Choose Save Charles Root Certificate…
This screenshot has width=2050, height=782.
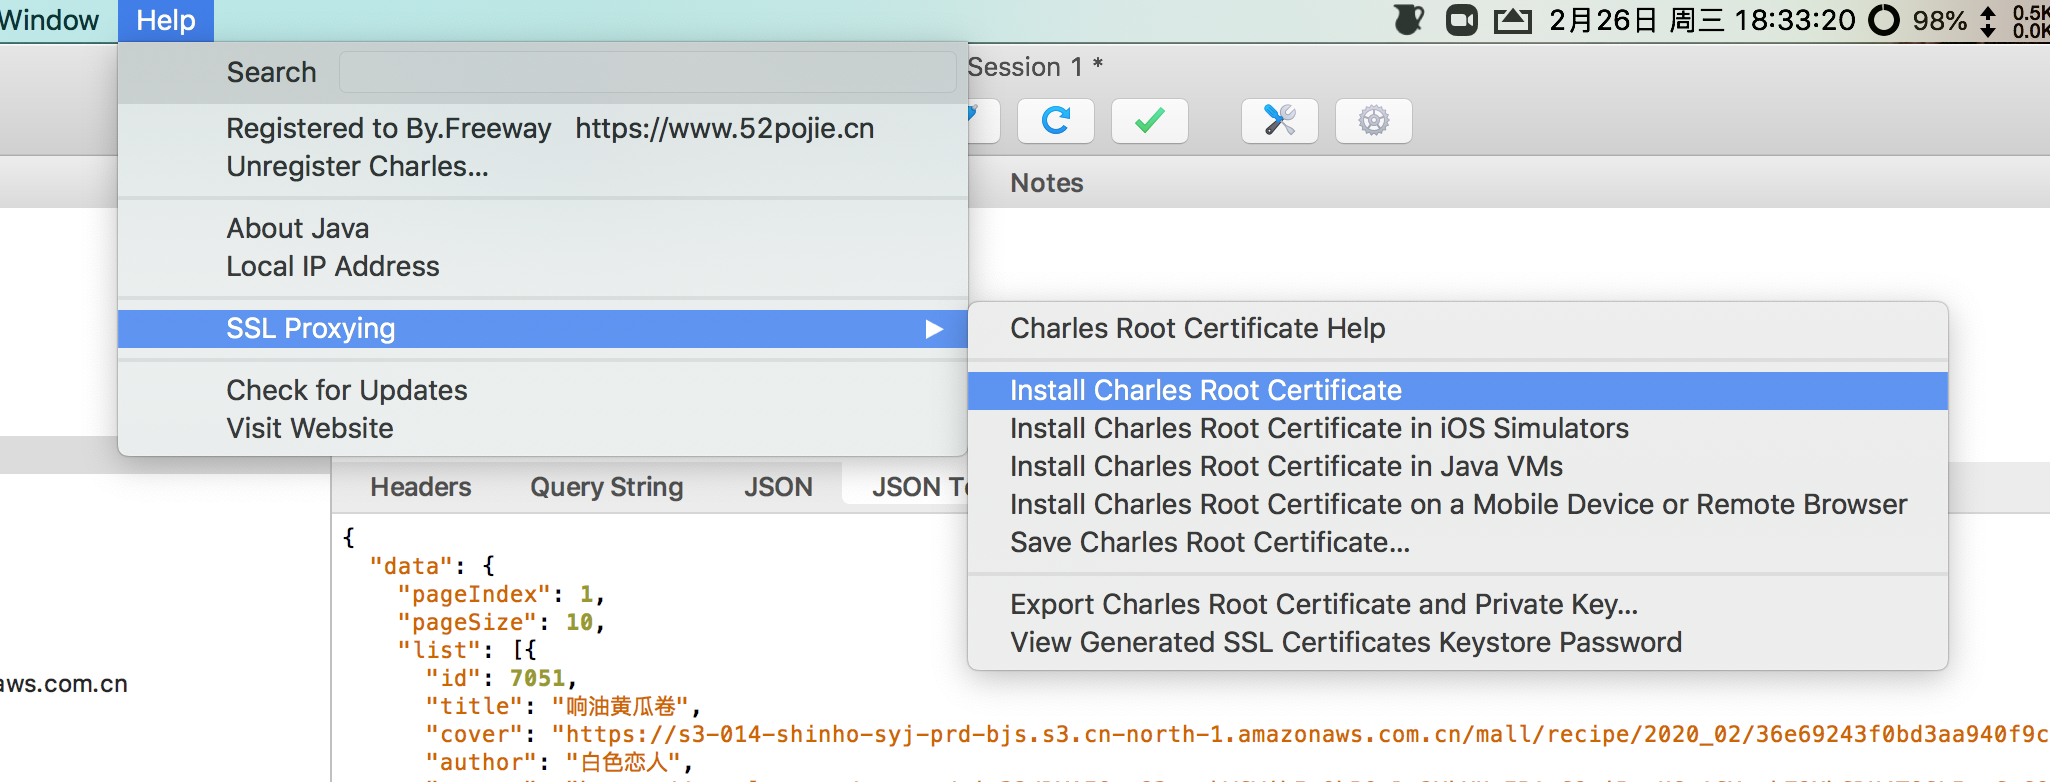pos(1209,543)
